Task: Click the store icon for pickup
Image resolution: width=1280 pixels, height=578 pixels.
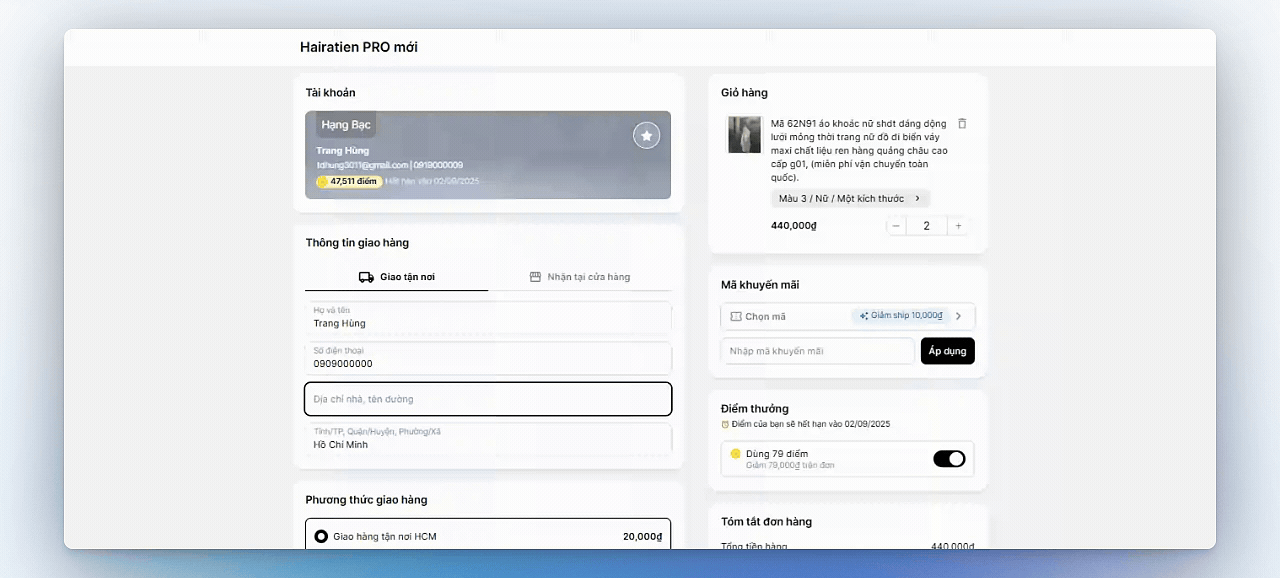Action: (x=535, y=277)
